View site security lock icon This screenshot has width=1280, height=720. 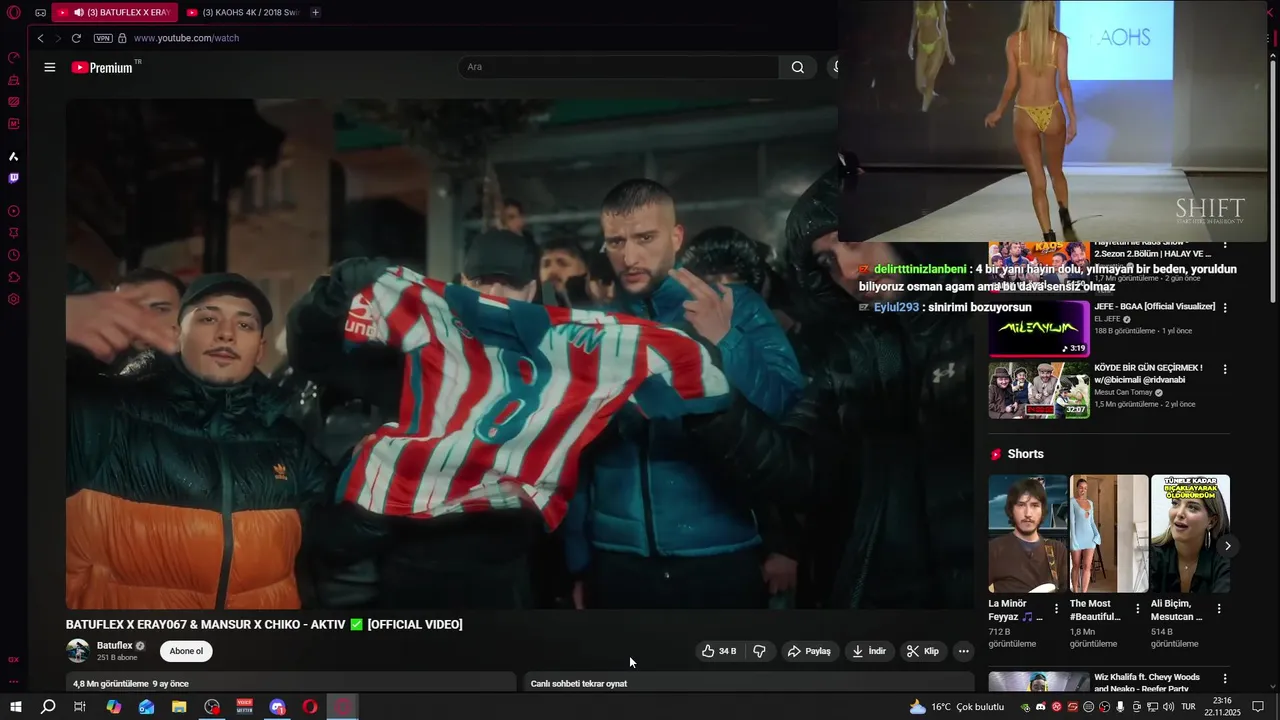pos(122,38)
